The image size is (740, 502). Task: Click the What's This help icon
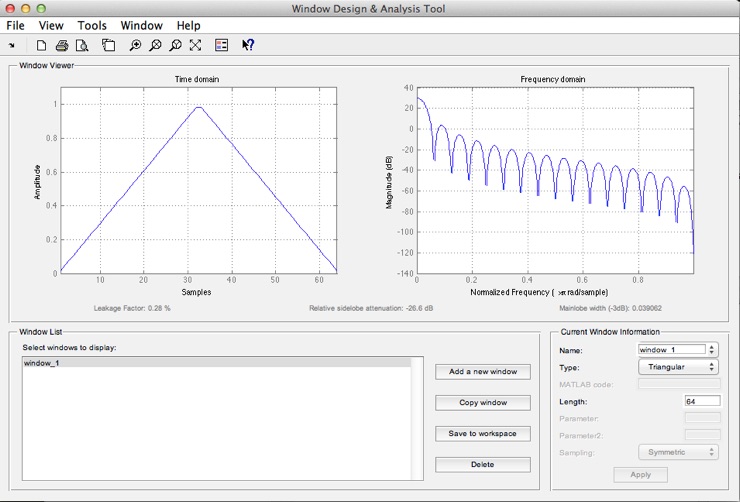(x=248, y=45)
